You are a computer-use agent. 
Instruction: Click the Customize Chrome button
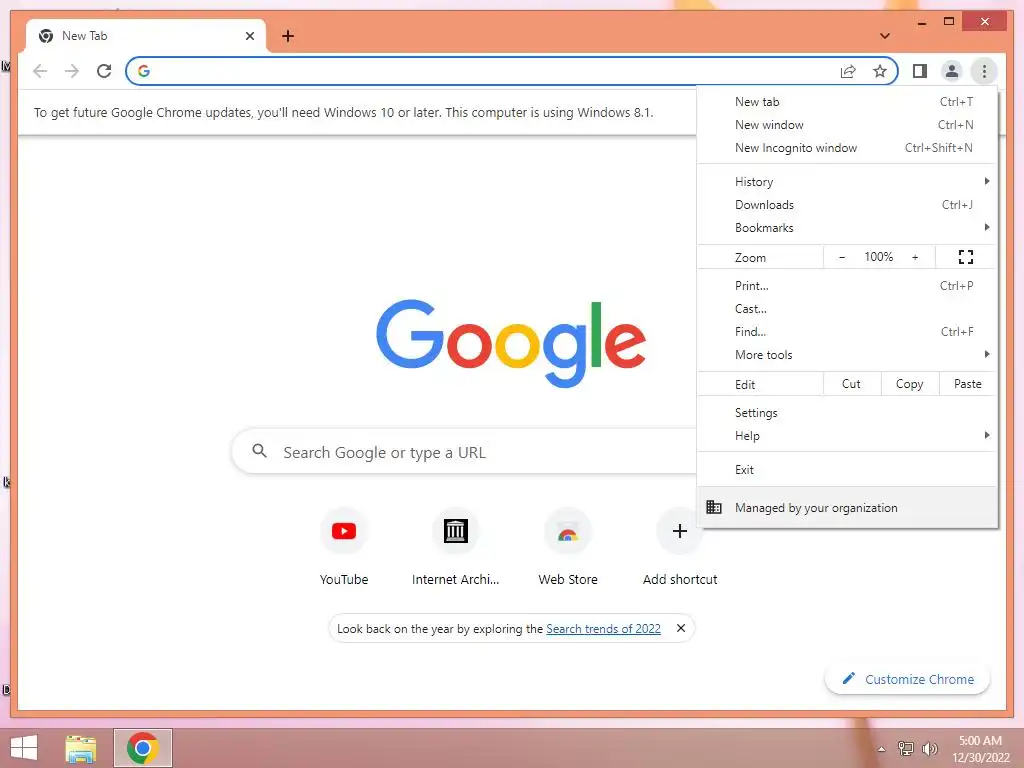click(908, 679)
